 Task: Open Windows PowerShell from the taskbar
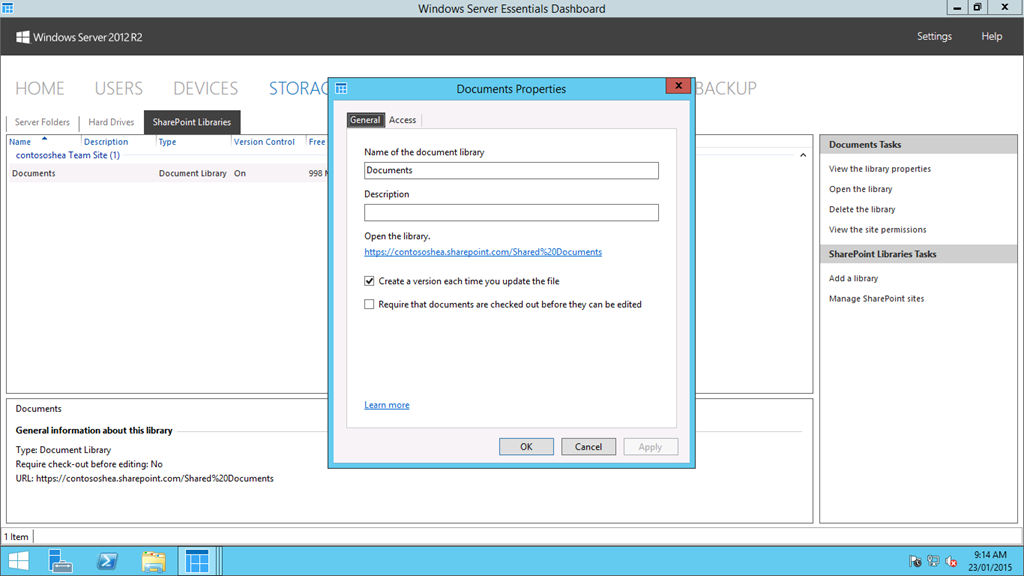click(x=107, y=561)
